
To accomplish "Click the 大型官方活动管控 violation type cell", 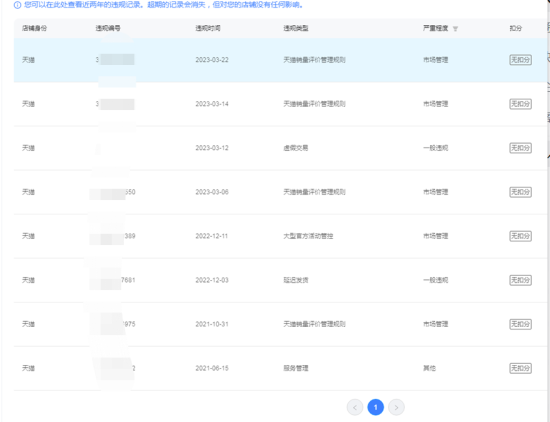I will 308,236.
